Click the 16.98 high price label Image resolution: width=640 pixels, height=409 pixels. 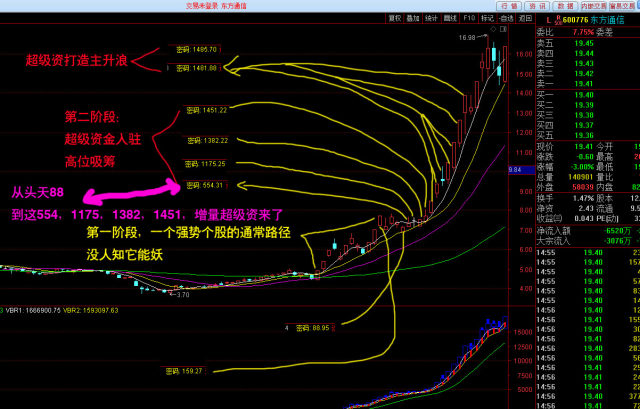467,38
